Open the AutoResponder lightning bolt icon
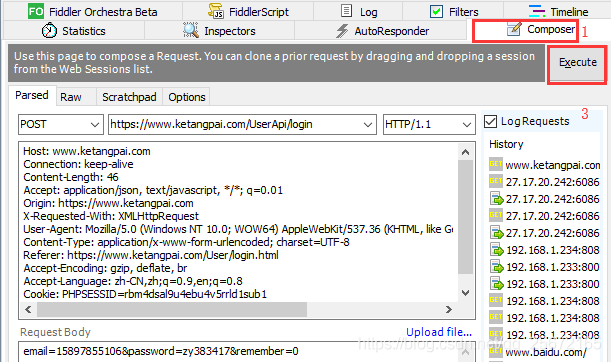This screenshot has width=611, height=362. coord(342,31)
